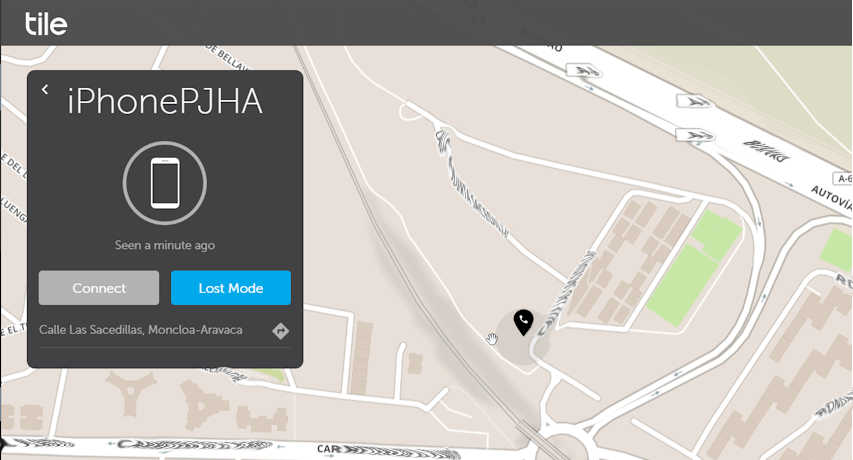
Task: Go back using the left chevron arrow
Action: [45, 89]
